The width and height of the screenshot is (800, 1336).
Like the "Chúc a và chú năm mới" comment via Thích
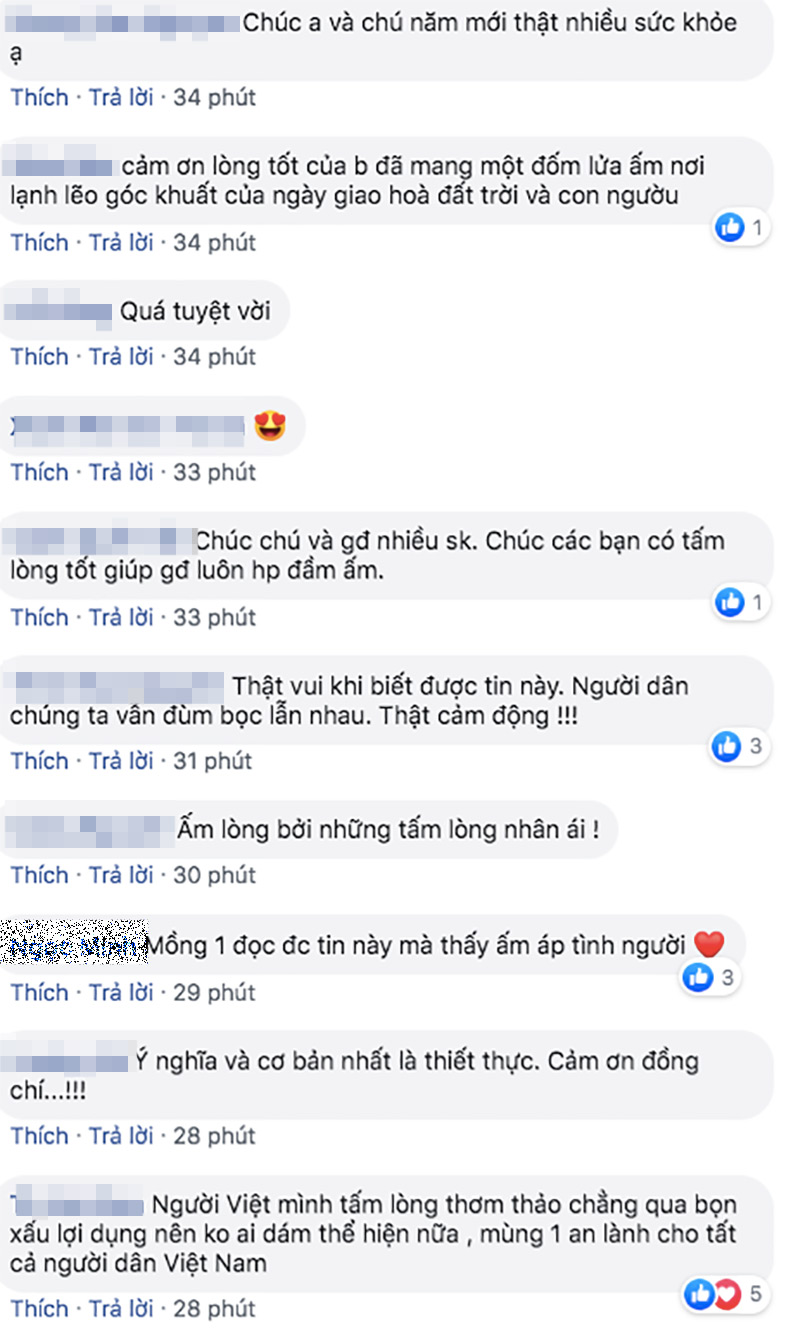tap(39, 98)
